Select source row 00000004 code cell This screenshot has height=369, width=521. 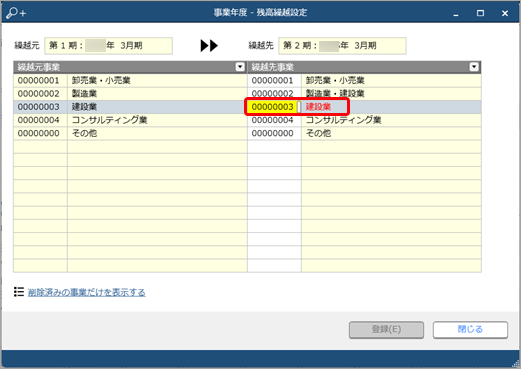40,120
